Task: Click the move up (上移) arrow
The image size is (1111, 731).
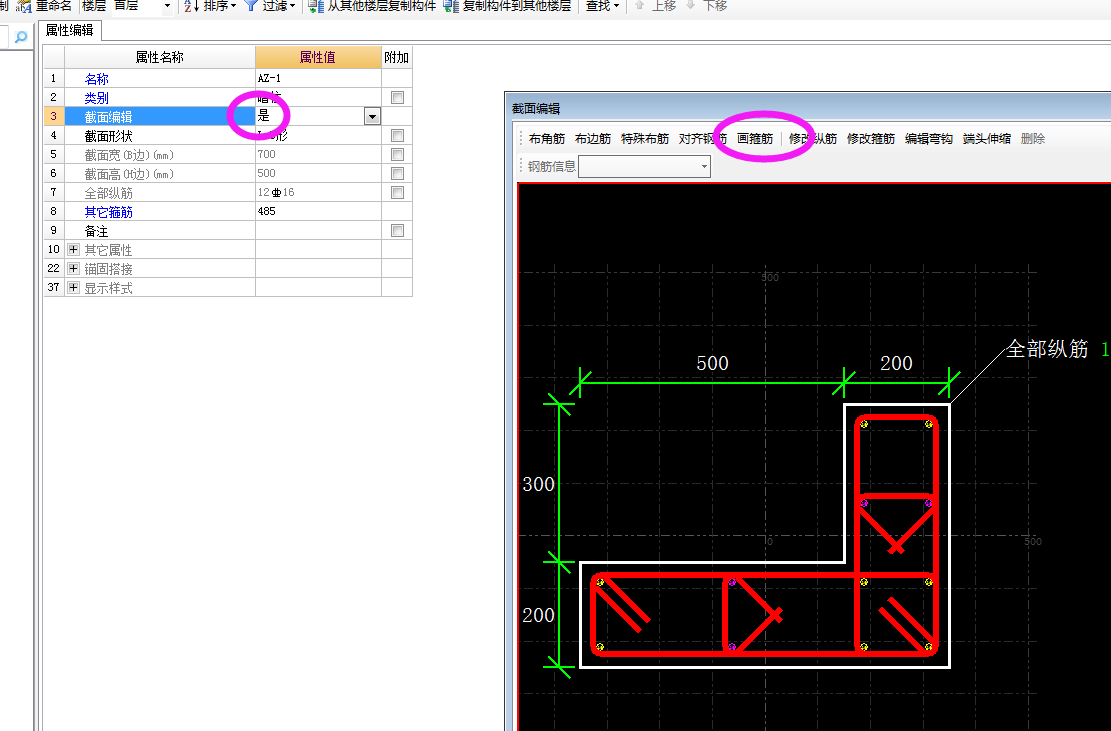Action: tap(640, 5)
